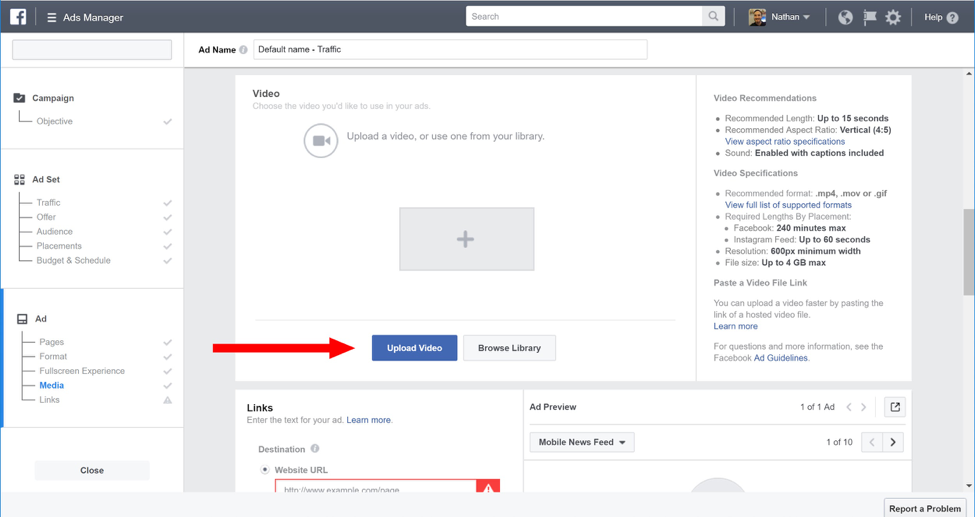975x517 pixels.
Task: Open Learn more link in Links section
Action: (x=369, y=420)
